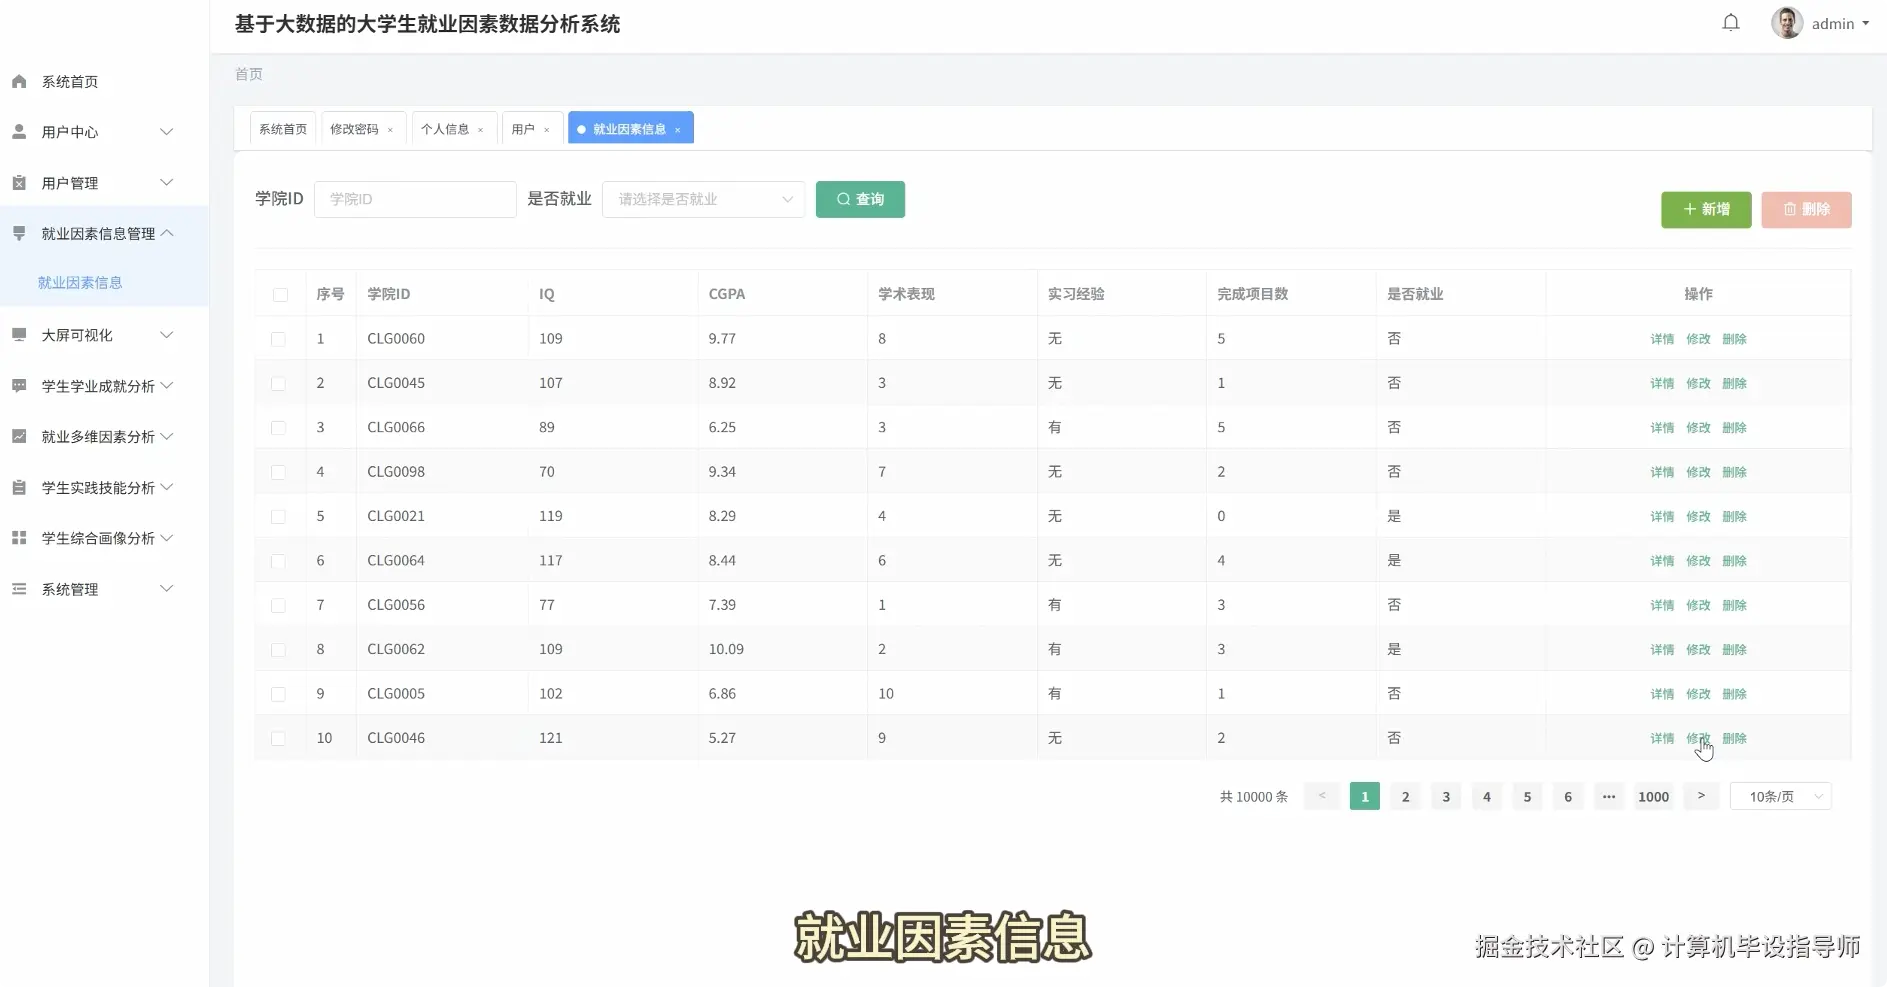Go to the next page arrow
This screenshot has height=987, width=1887.
point(1701,796)
